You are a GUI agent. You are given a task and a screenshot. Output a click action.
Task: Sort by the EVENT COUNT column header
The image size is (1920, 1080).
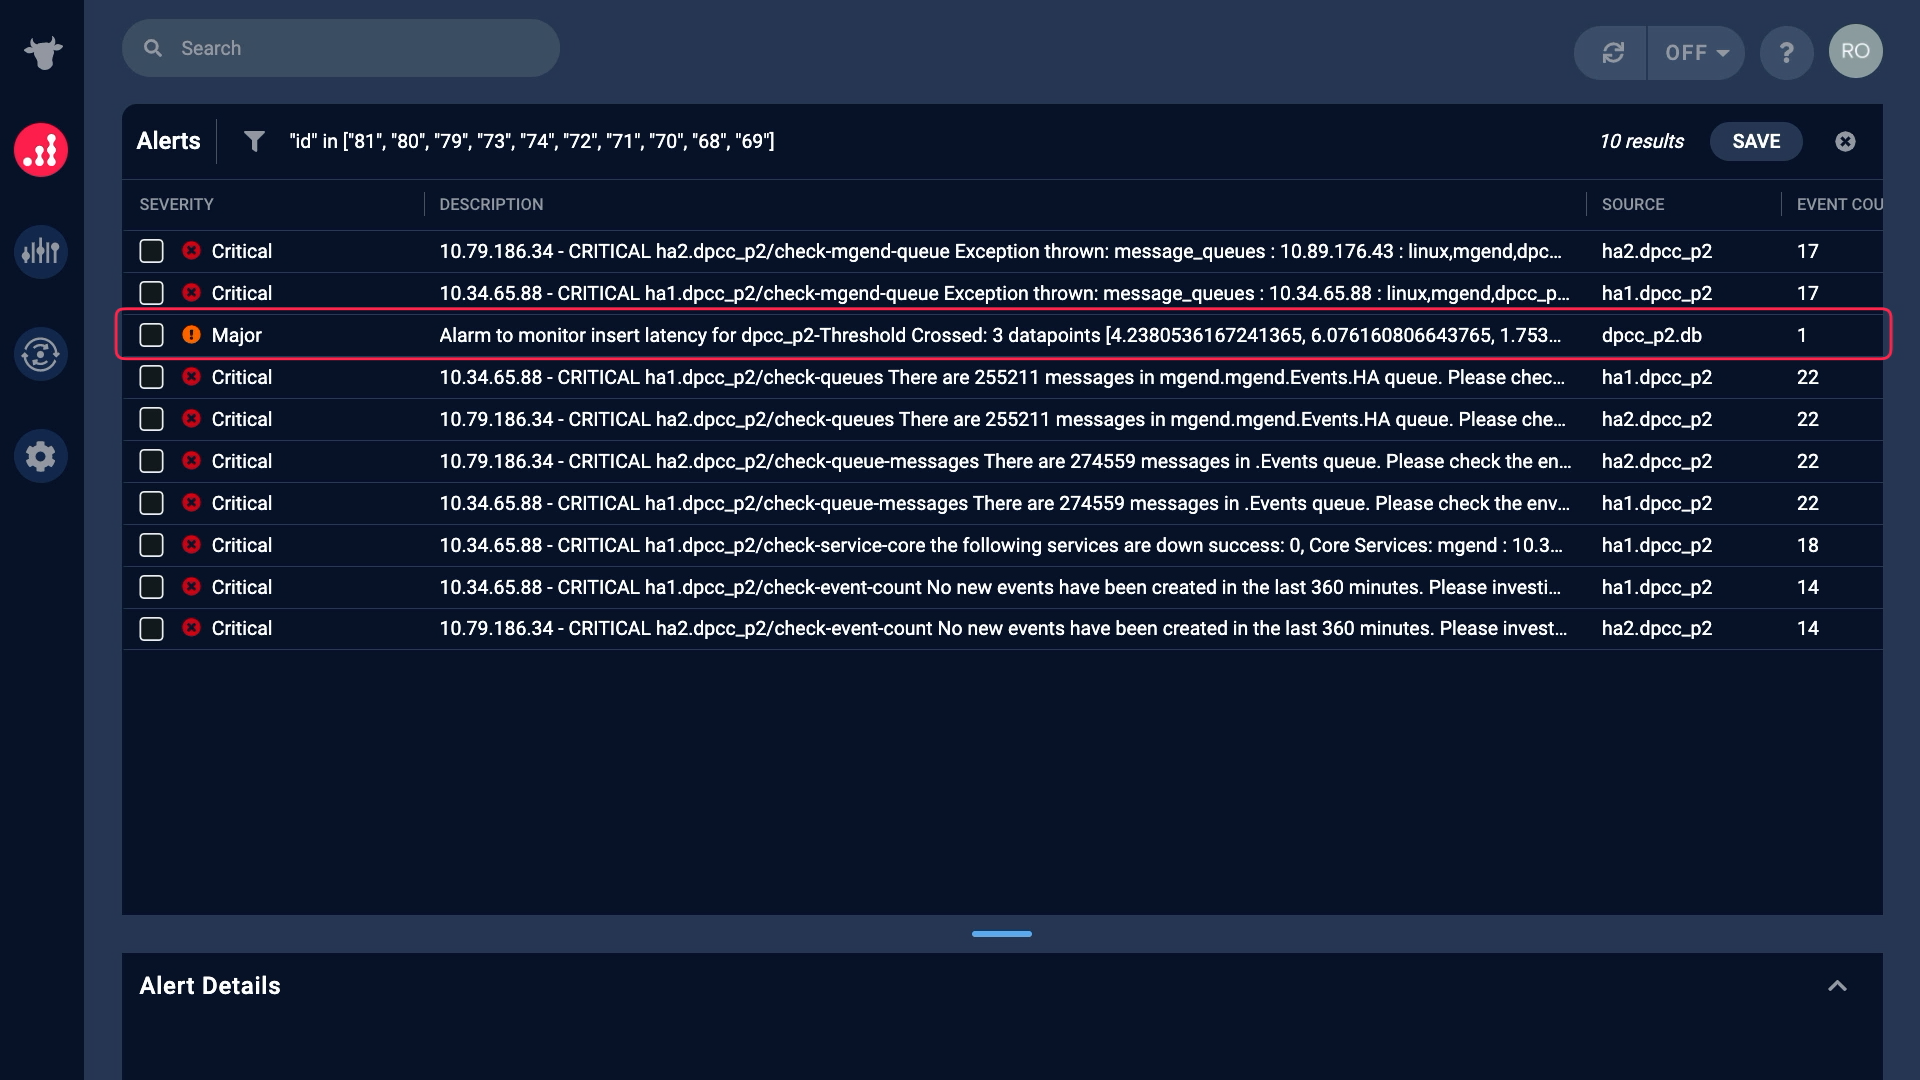pyautogui.click(x=1839, y=204)
